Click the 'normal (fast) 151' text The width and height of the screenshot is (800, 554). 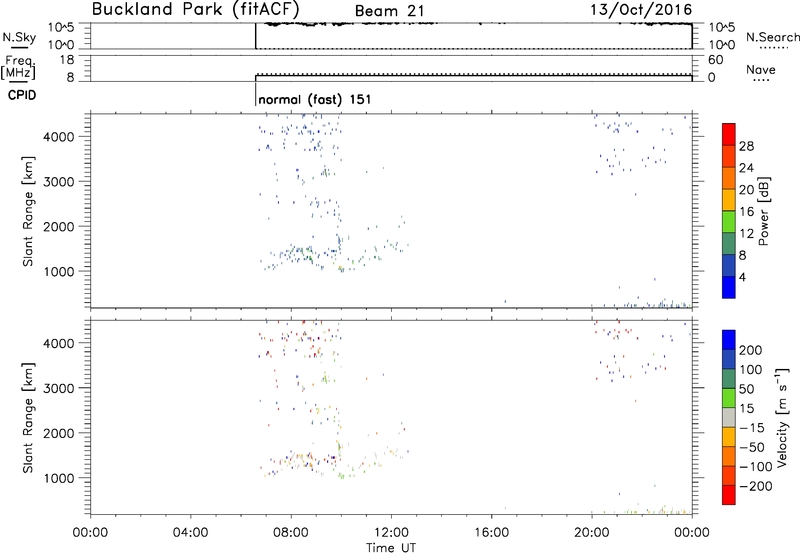pyautogui.click(x=315, y=99)
